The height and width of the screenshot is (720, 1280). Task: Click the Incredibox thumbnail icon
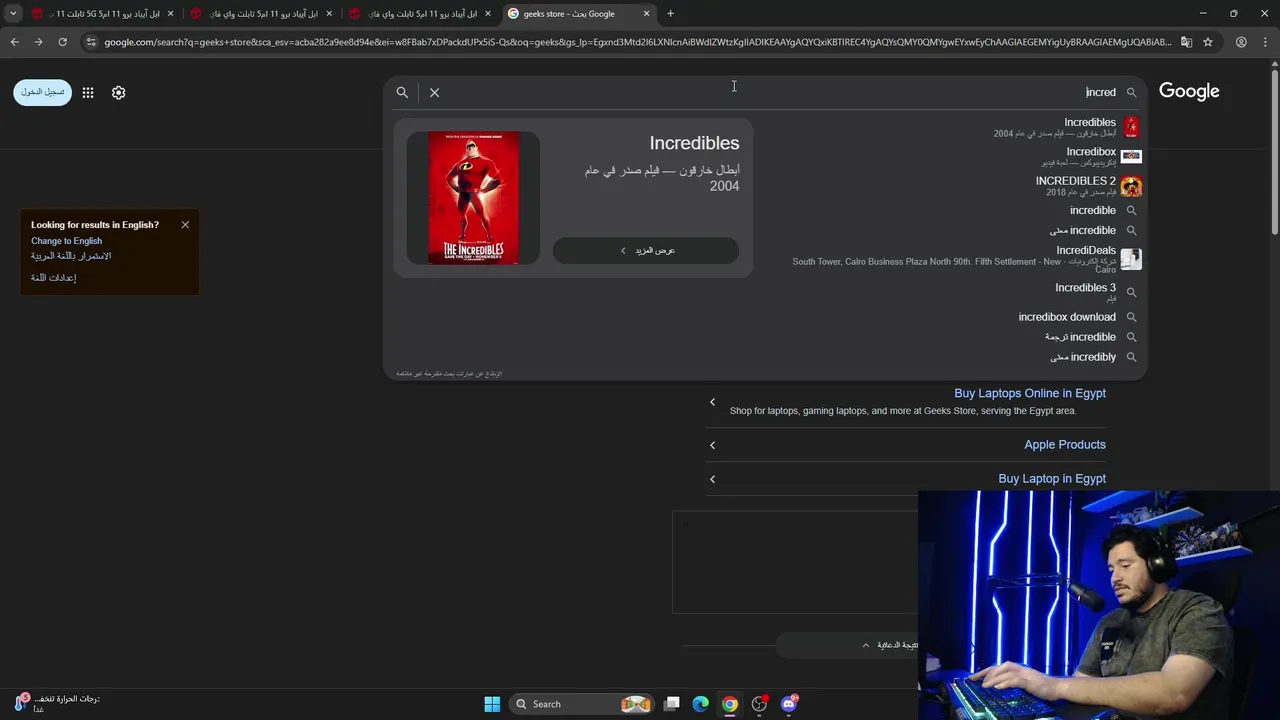click(1131, 156)
